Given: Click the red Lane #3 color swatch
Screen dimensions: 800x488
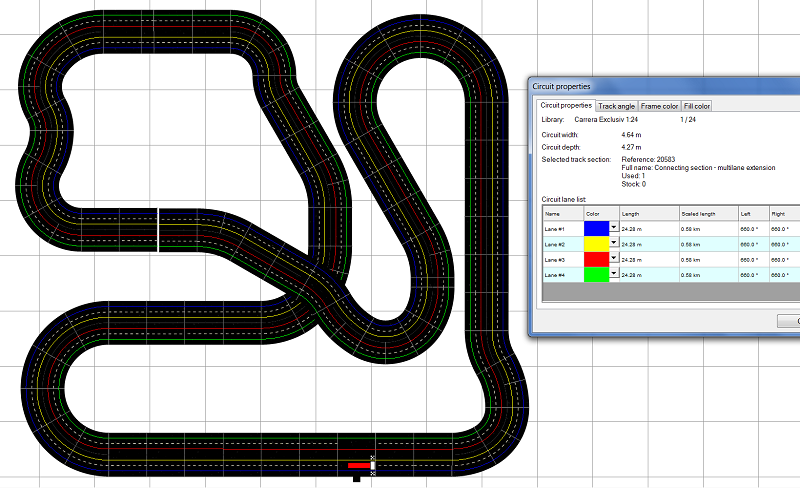Looking at the screenshot, I should pyautogui.click(x=596, y=259).
